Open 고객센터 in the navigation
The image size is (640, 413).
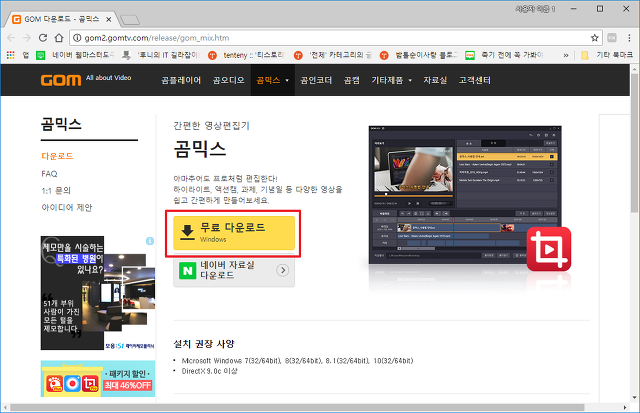tap(475, 80)
